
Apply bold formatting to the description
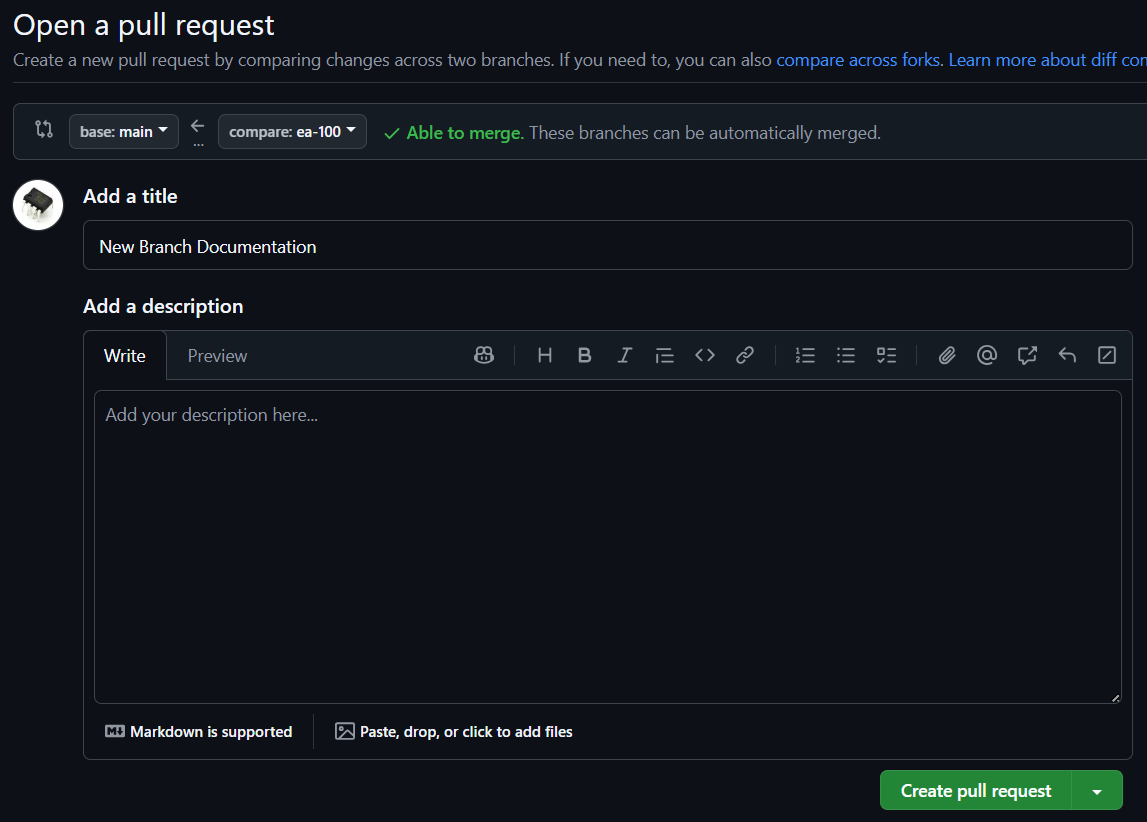click(x=585, y=355)
